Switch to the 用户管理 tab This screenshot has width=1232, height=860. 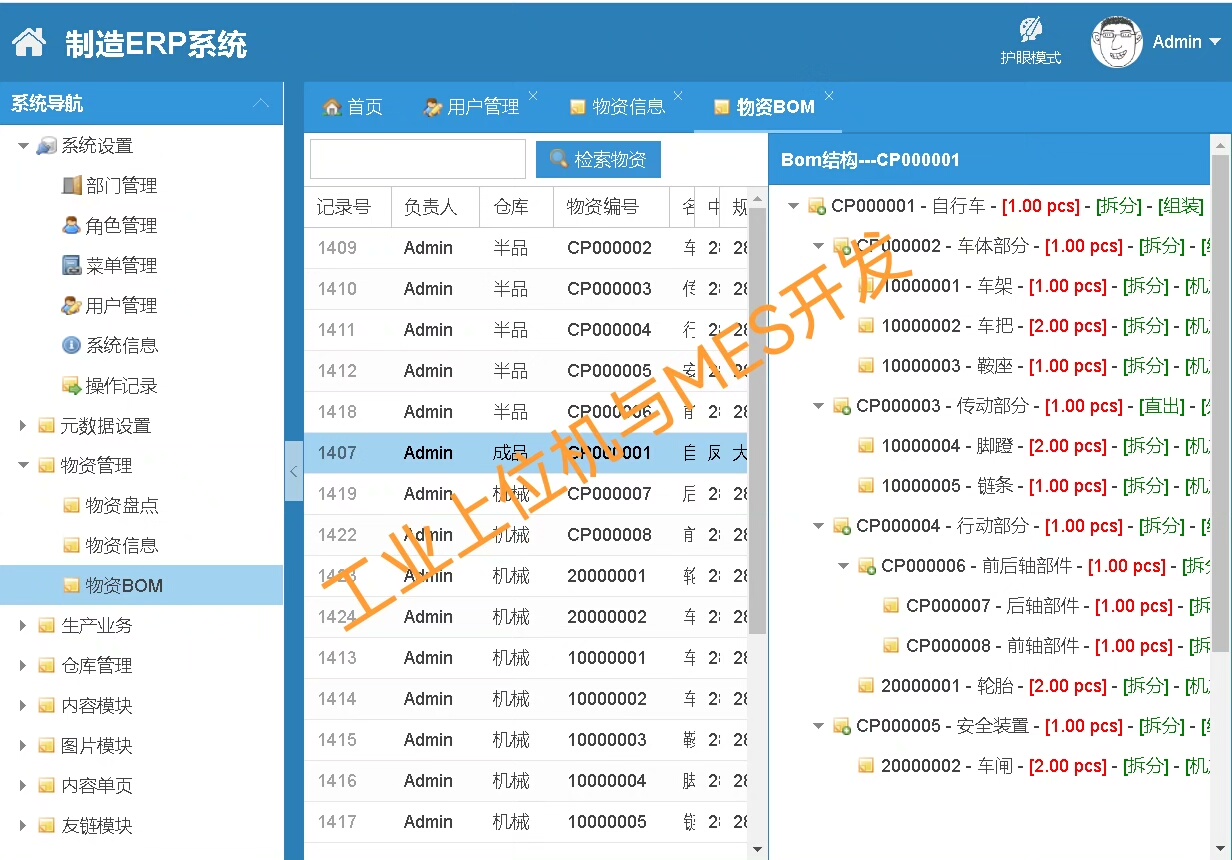point(473,107)
